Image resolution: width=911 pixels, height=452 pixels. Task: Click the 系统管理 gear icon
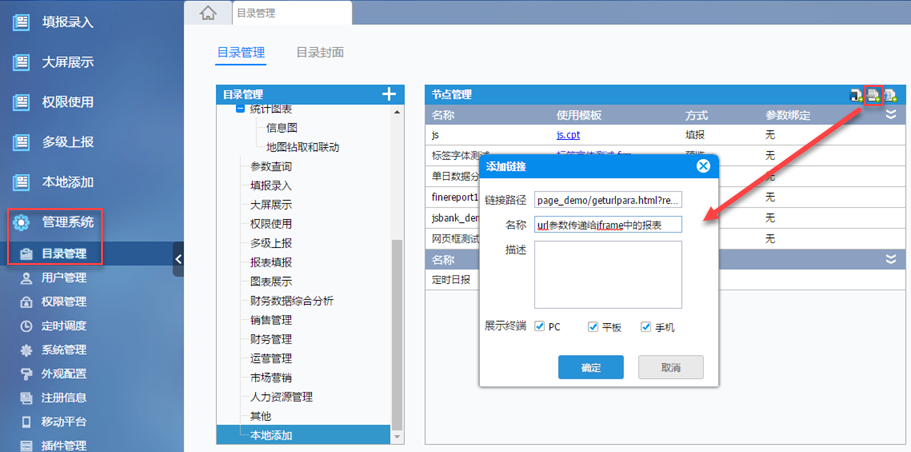26,350
